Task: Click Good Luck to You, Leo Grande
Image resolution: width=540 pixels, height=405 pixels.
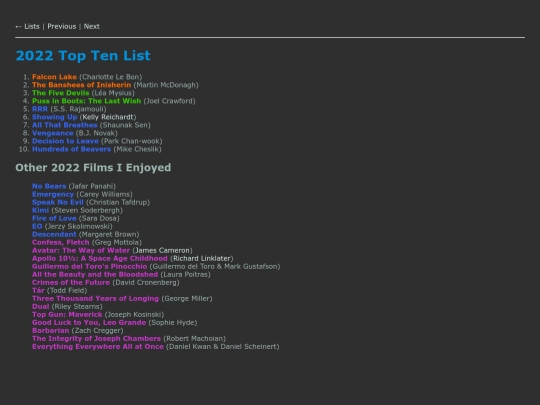Action: [89, 323]
